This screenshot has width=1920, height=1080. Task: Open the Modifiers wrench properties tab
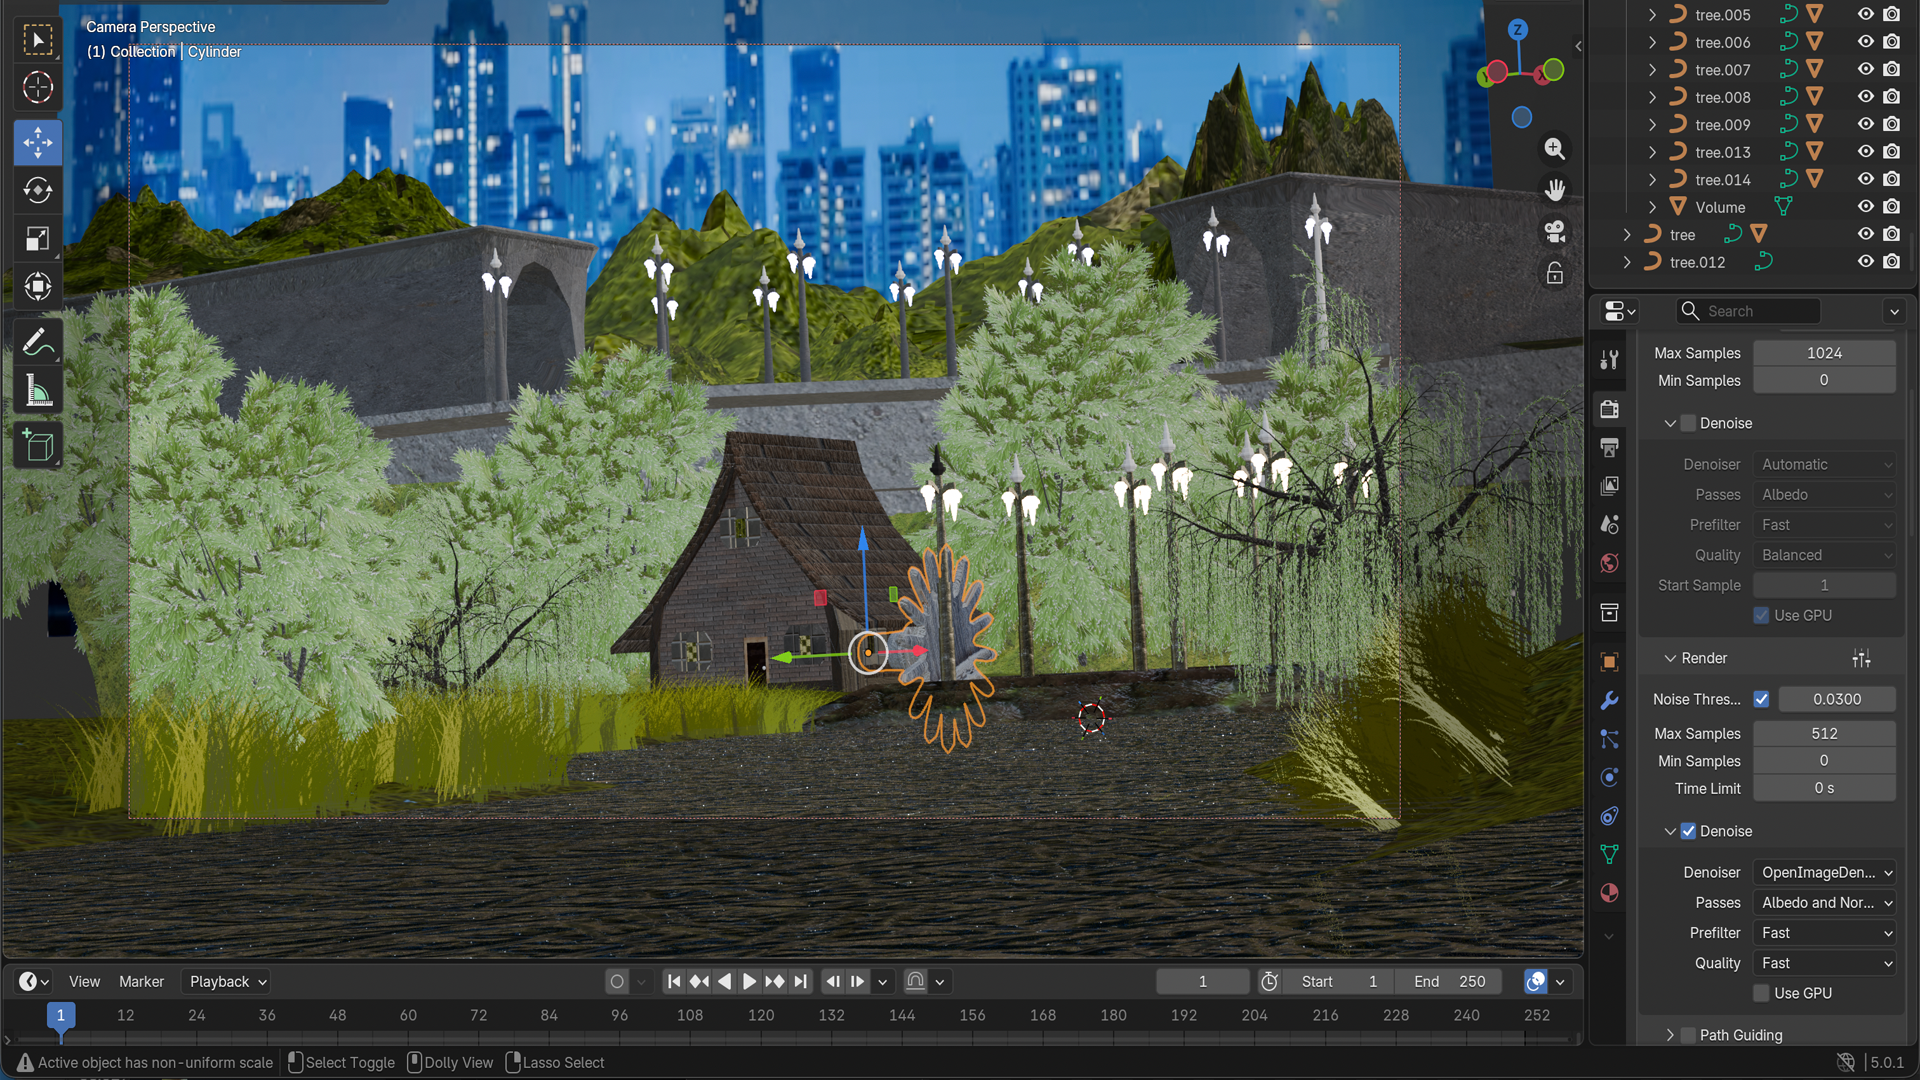coord(1609,701)
